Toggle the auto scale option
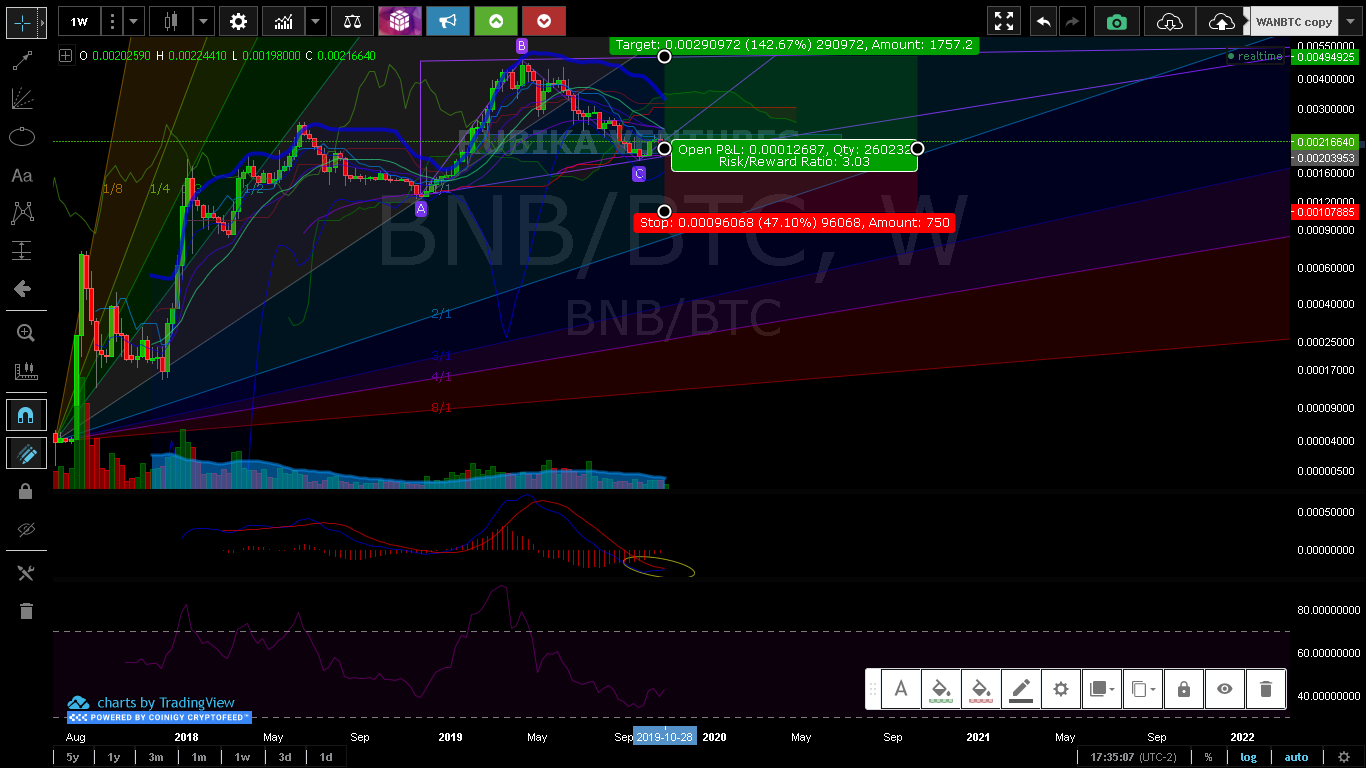Image resolution: width=1366 pixels, height=768 pixels. [1296, 757]
